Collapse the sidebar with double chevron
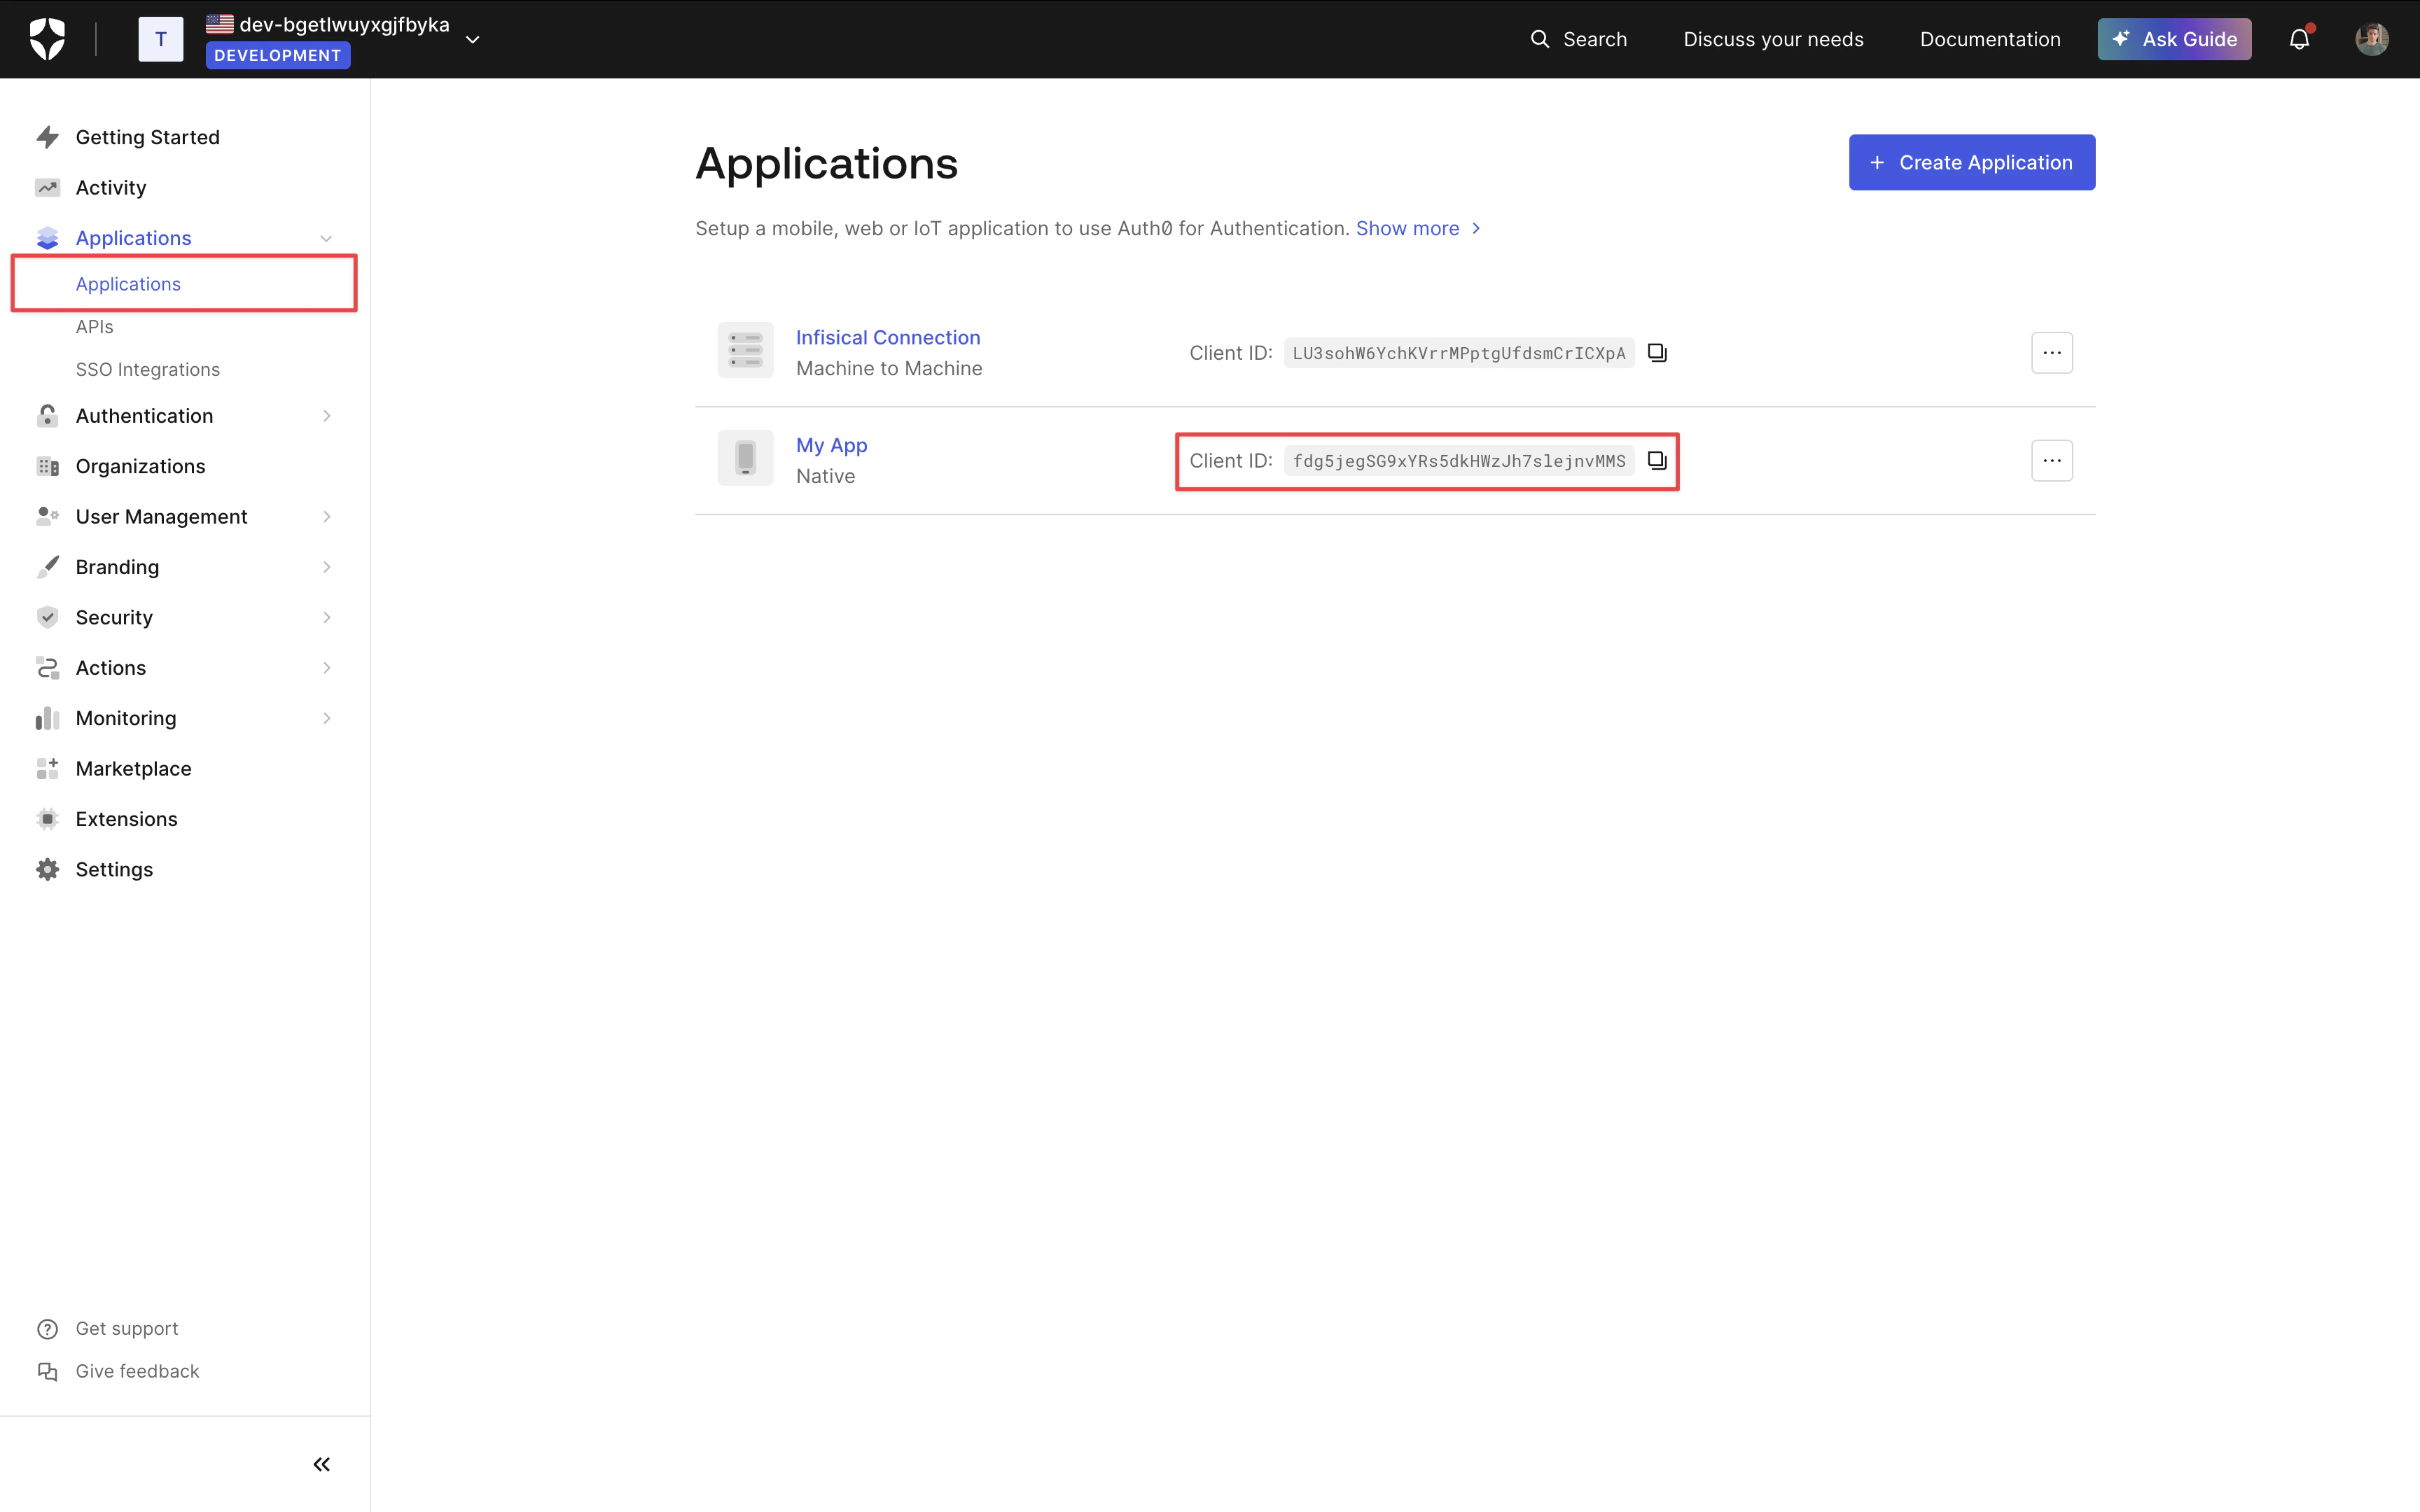The width and height of the screenshot is (2420, 1512). (321, 1464)
